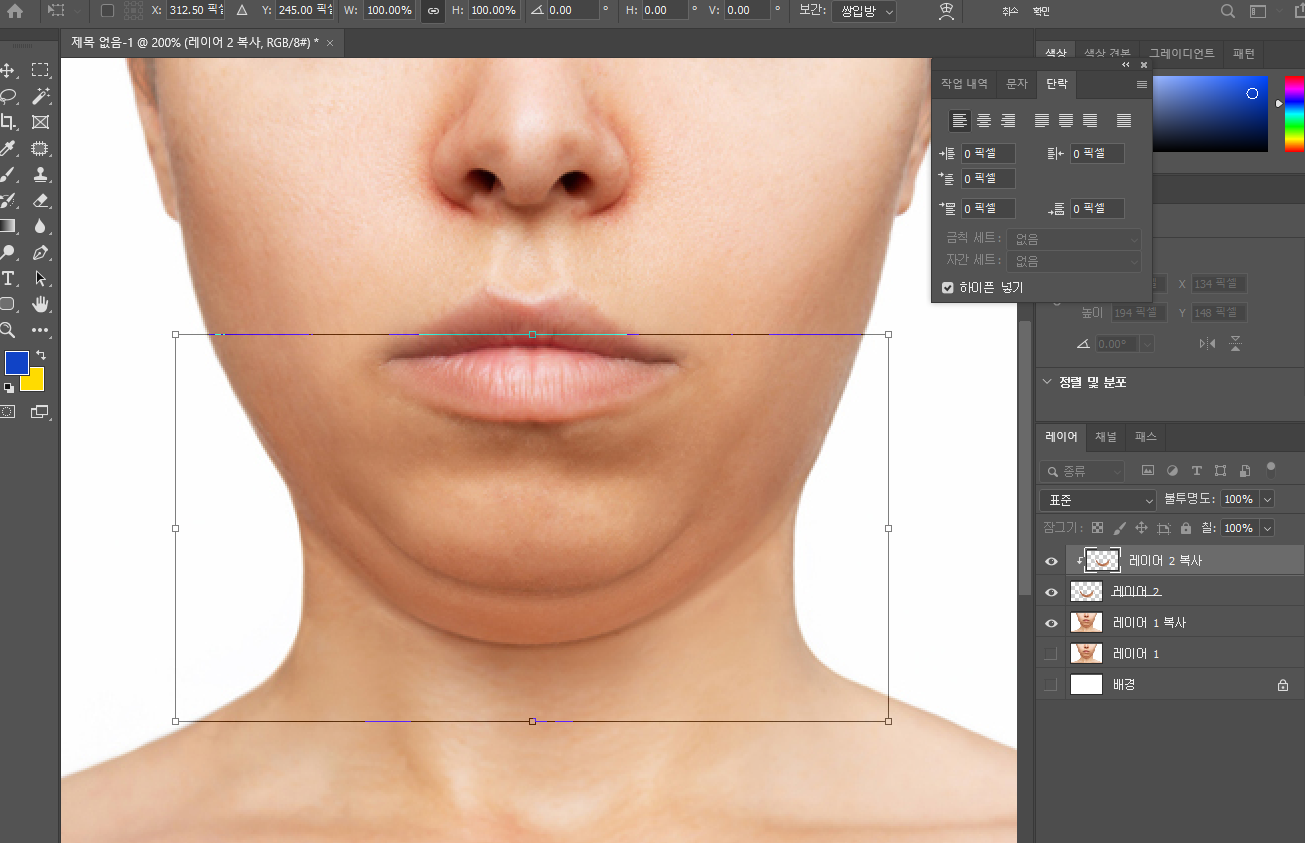
Task: Collapse the floating paragraph panel
Action: [x=1126, y=64]
